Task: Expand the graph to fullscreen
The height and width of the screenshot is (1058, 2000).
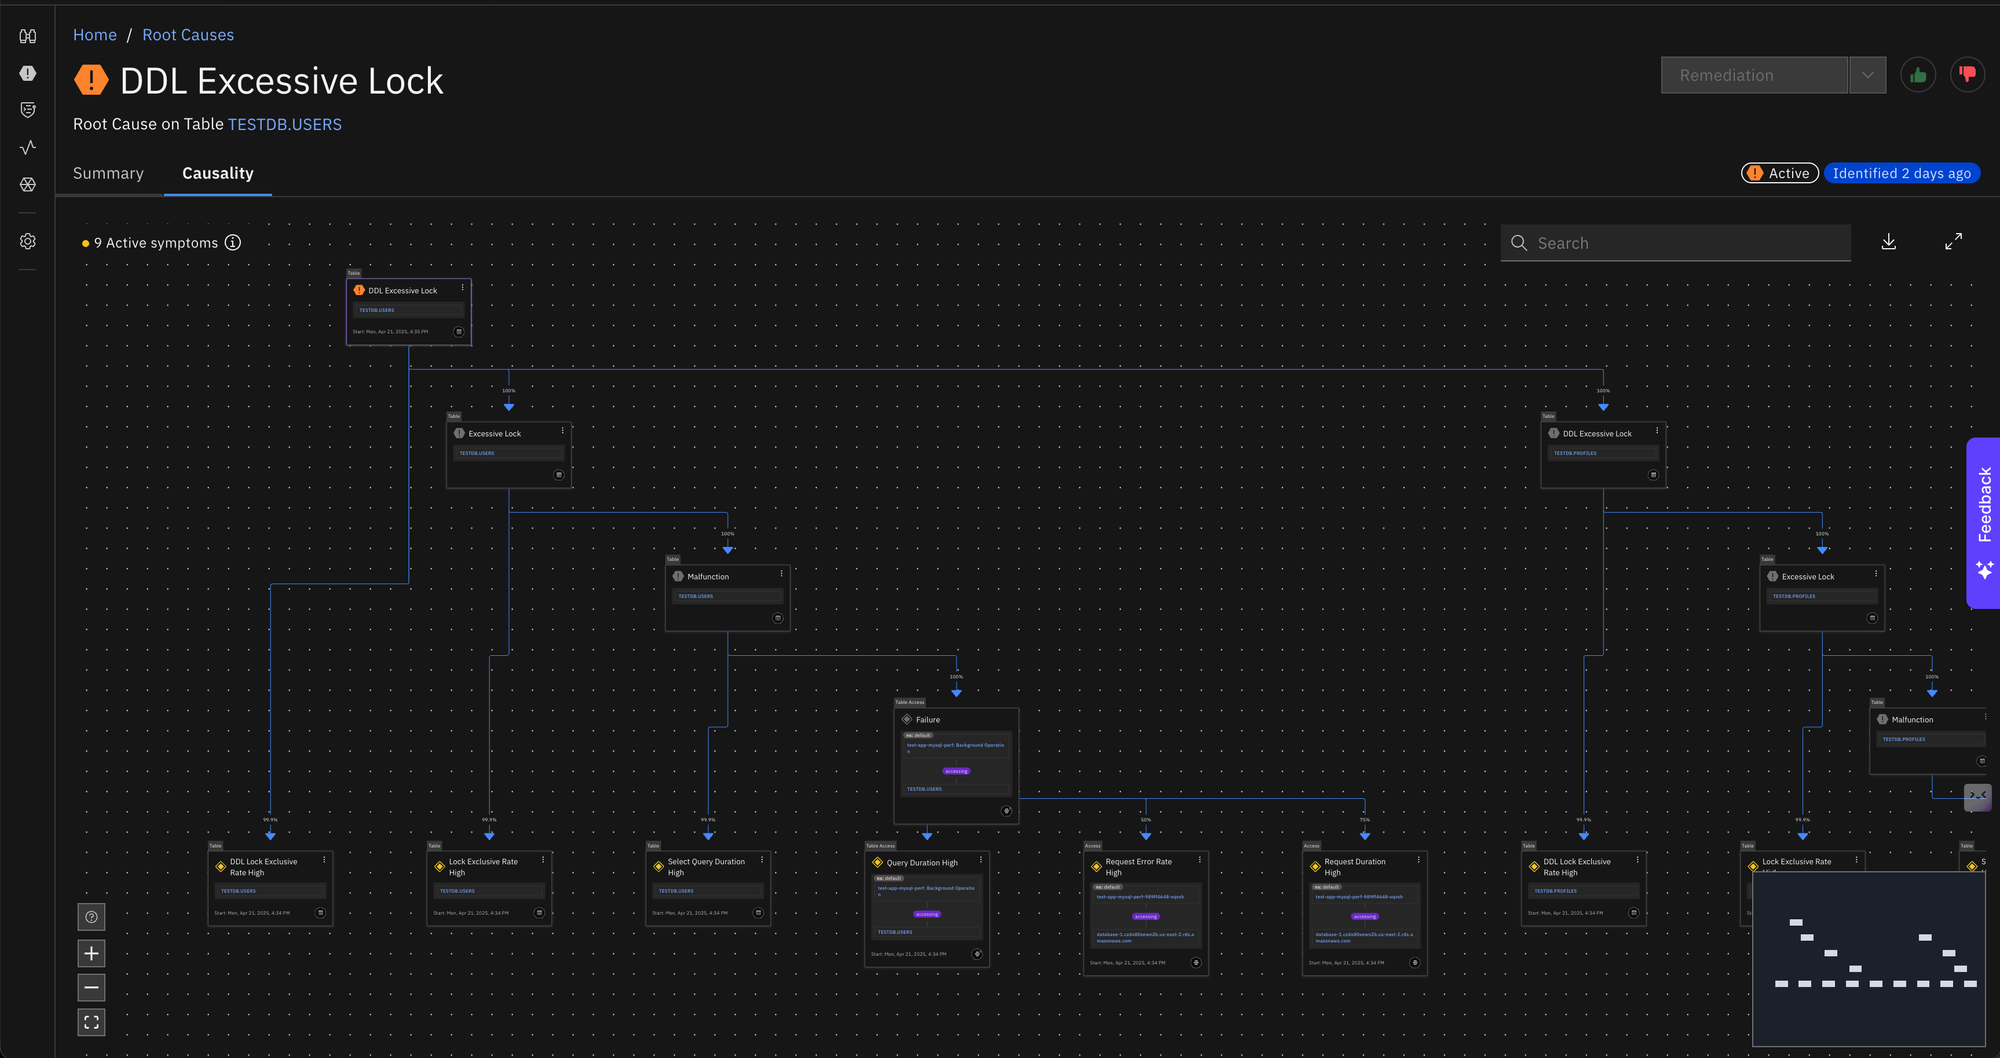Action: pos(1953,242)
